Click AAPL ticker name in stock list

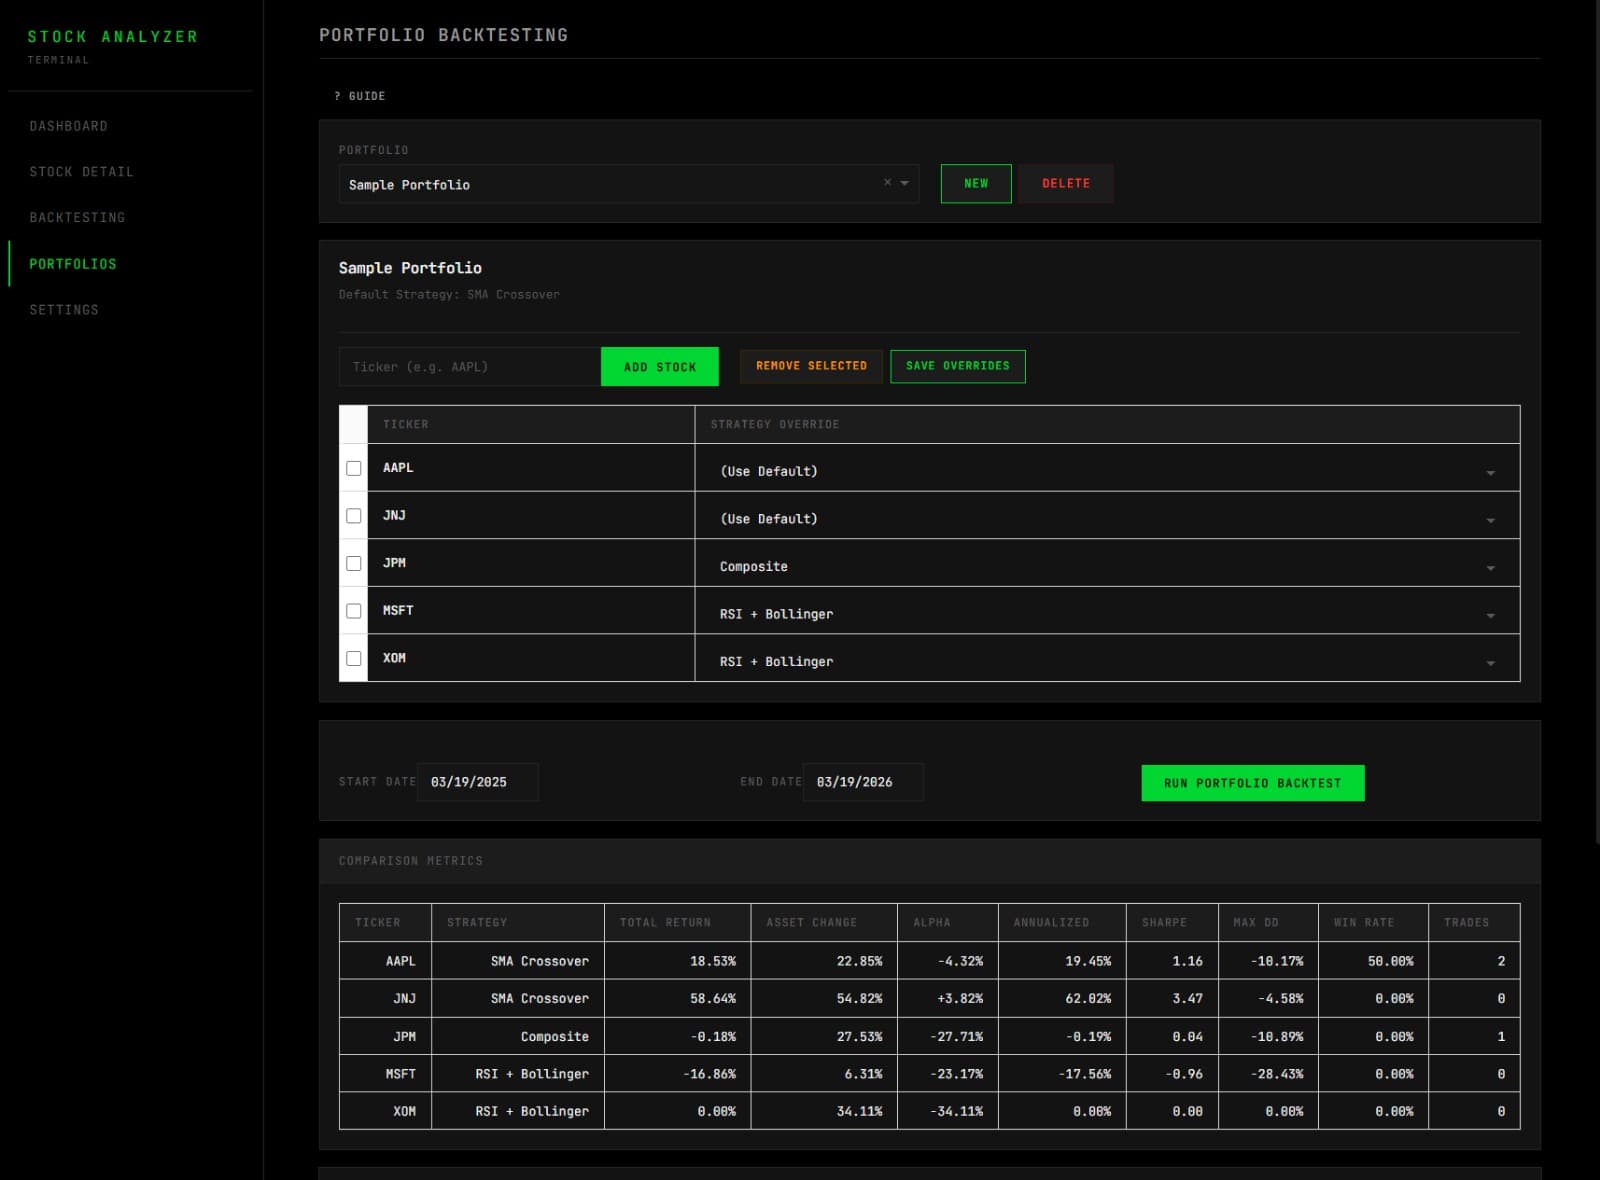click(x=398, y=467)
